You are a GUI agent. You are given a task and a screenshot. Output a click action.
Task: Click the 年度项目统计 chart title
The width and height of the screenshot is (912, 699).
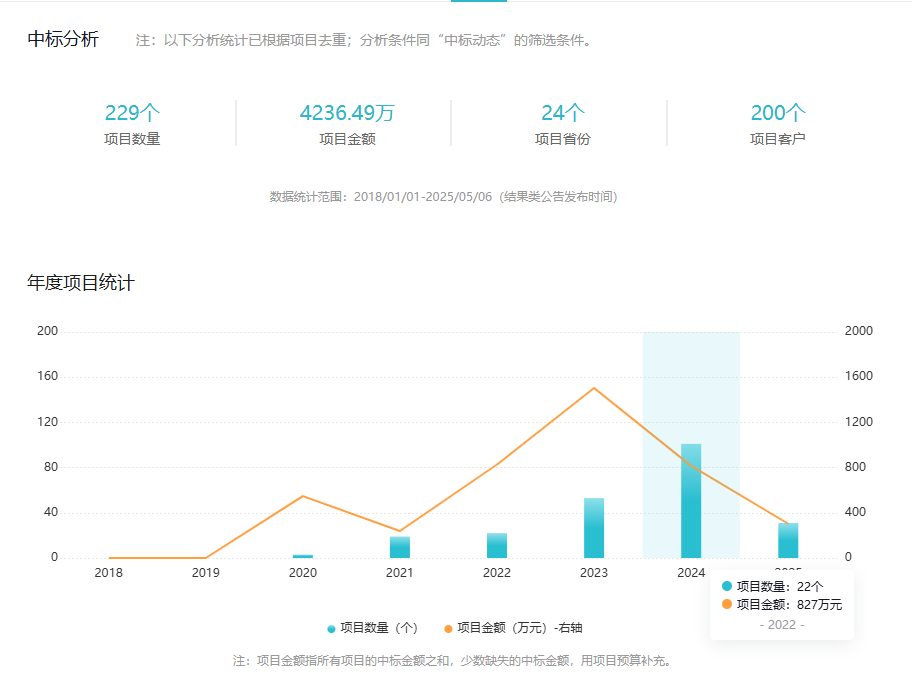pos(80,283)
